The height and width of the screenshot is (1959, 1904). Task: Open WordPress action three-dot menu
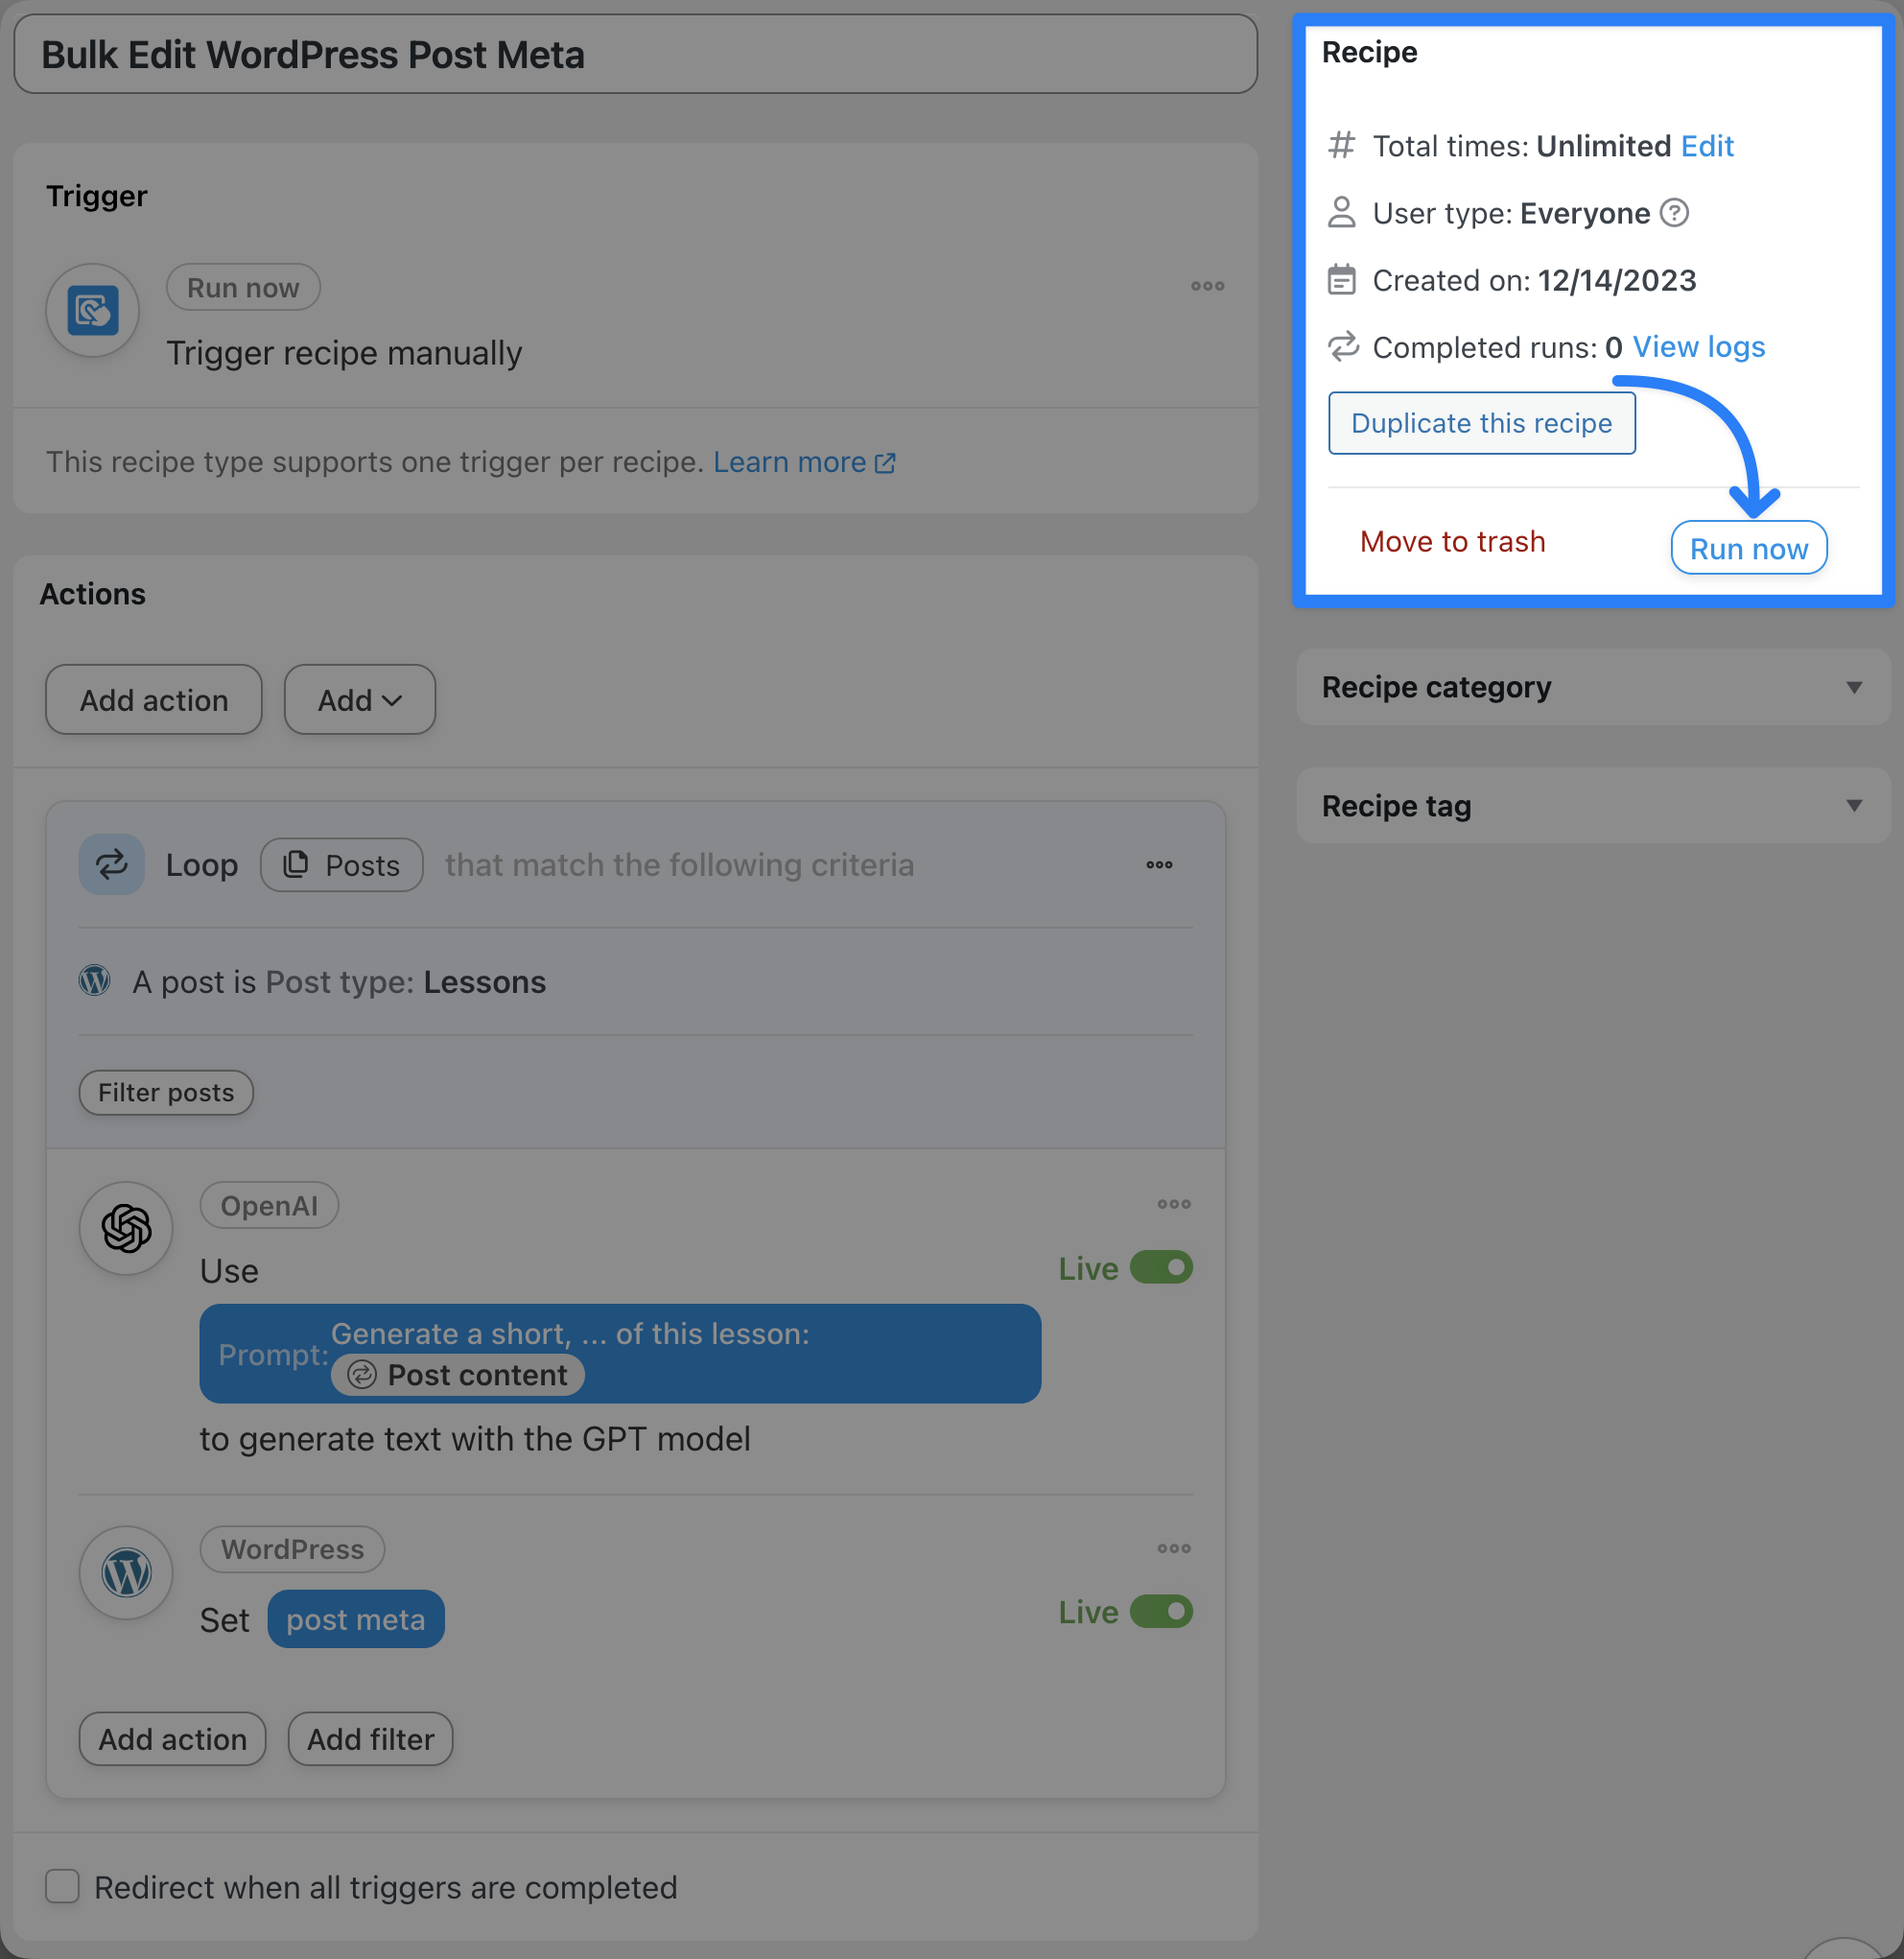[1173, 1548]
